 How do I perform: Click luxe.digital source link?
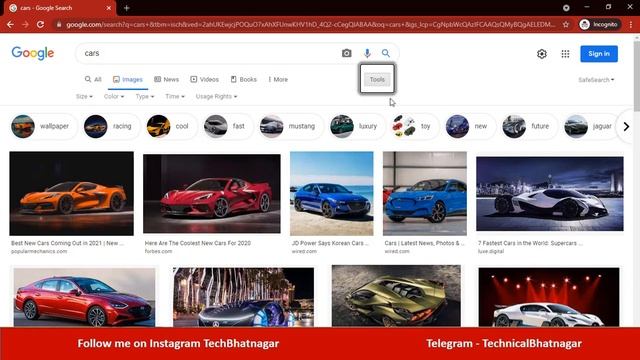pos(491,251)
